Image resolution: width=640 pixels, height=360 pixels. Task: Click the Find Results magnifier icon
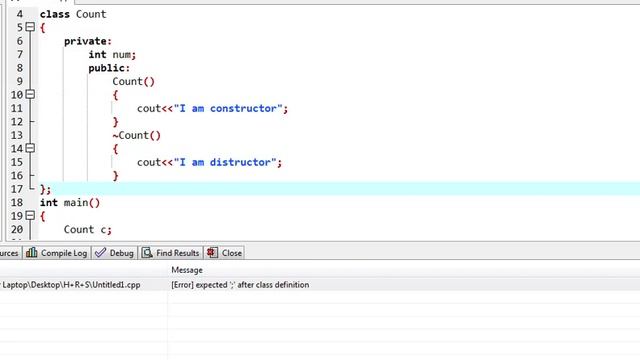(x=147, y=253)
